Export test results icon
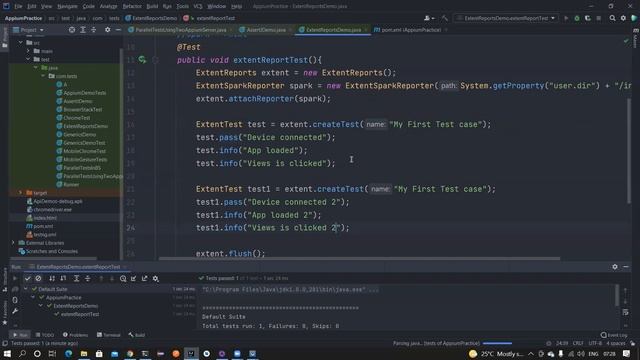The height and width of the screenshot is (360, 640). tap(144, 278)
